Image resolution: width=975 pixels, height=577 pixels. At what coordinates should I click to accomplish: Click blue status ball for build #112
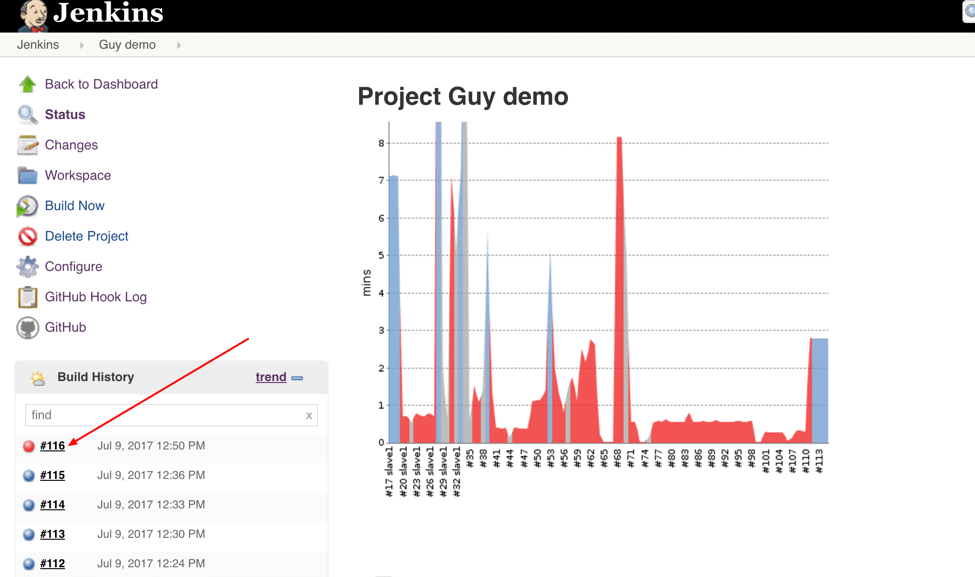coord(29,564)
